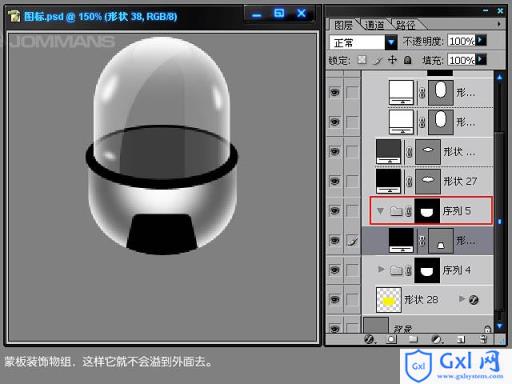Click the yellow 形状 28 layer thumbnail
Image resolution: width=512 pixels, height=384 pixels.
click(389, 300)
